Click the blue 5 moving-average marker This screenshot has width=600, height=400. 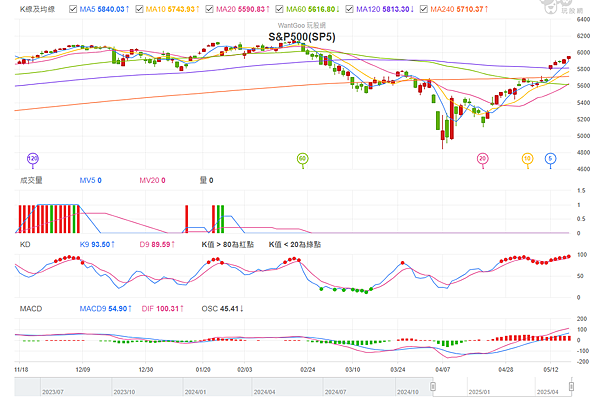pos(550,159)
